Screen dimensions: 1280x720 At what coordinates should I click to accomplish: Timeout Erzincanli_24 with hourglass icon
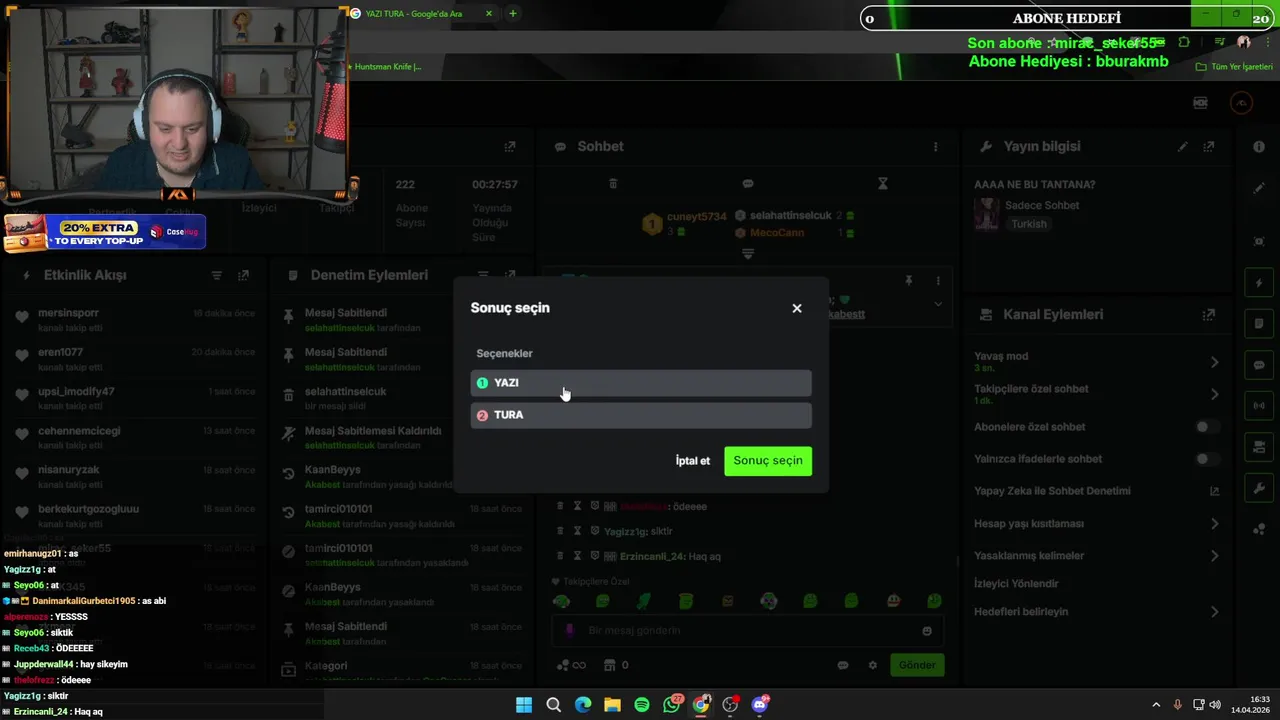click(x=577, y=556)
